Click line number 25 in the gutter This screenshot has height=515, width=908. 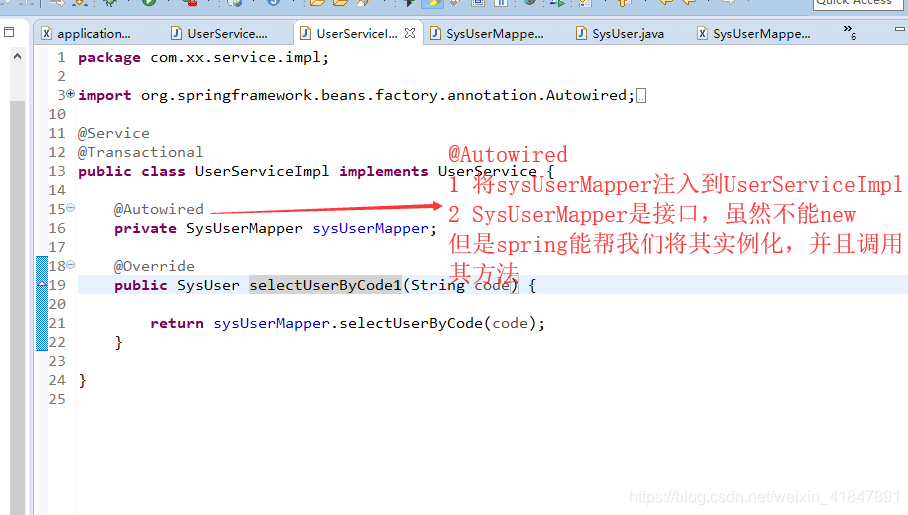click(x=57, y=399)
